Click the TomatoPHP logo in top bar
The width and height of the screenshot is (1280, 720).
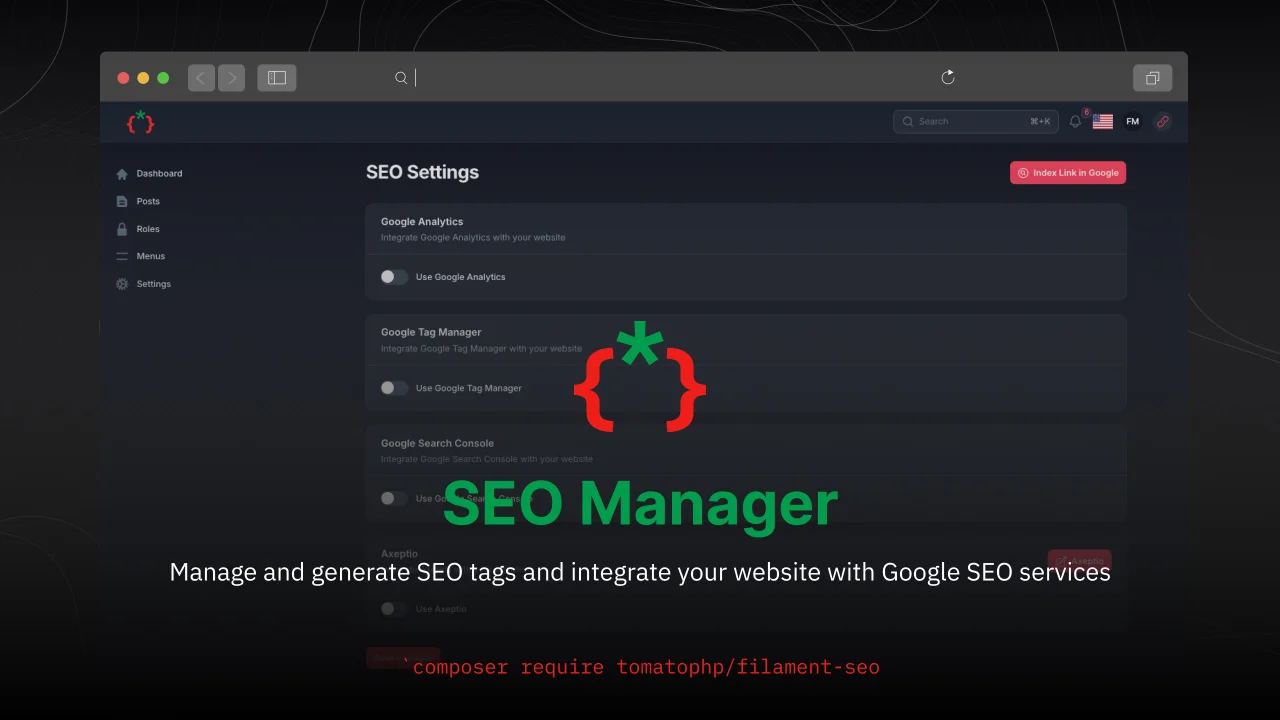click(x=140, y=121)
